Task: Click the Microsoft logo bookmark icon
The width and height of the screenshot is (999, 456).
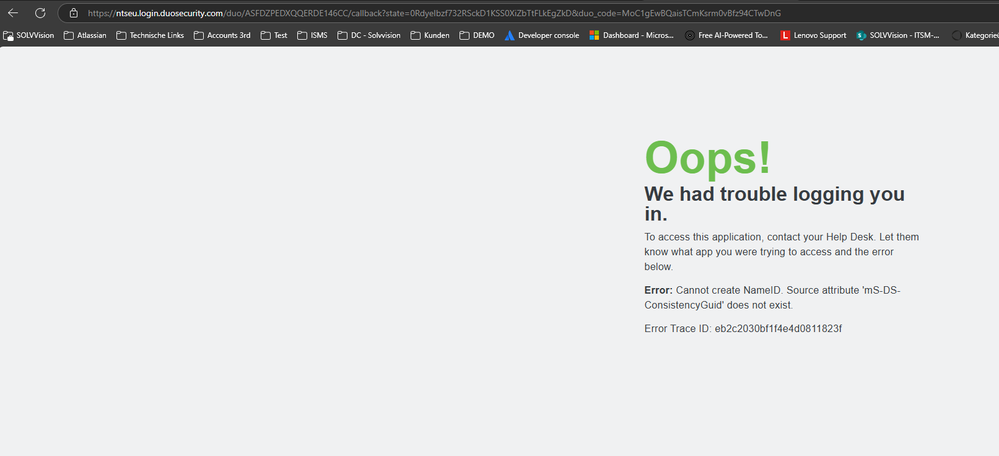Action: click(x=594, y=36)
